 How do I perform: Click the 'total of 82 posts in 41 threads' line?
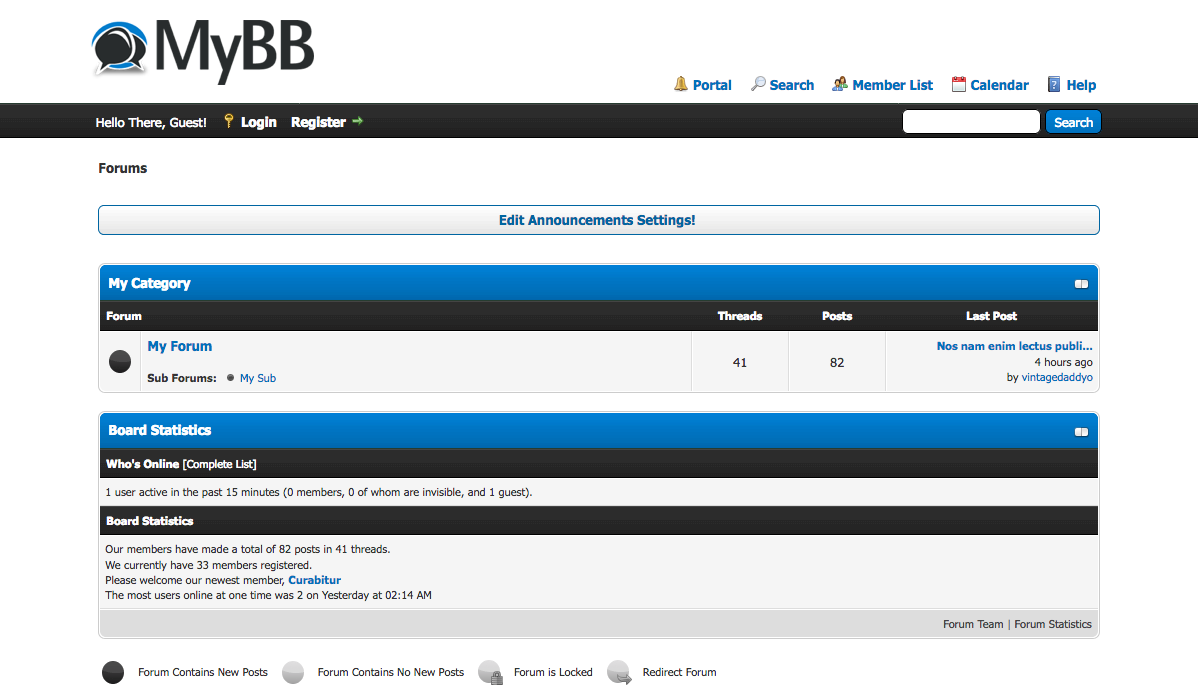(248, 549)
